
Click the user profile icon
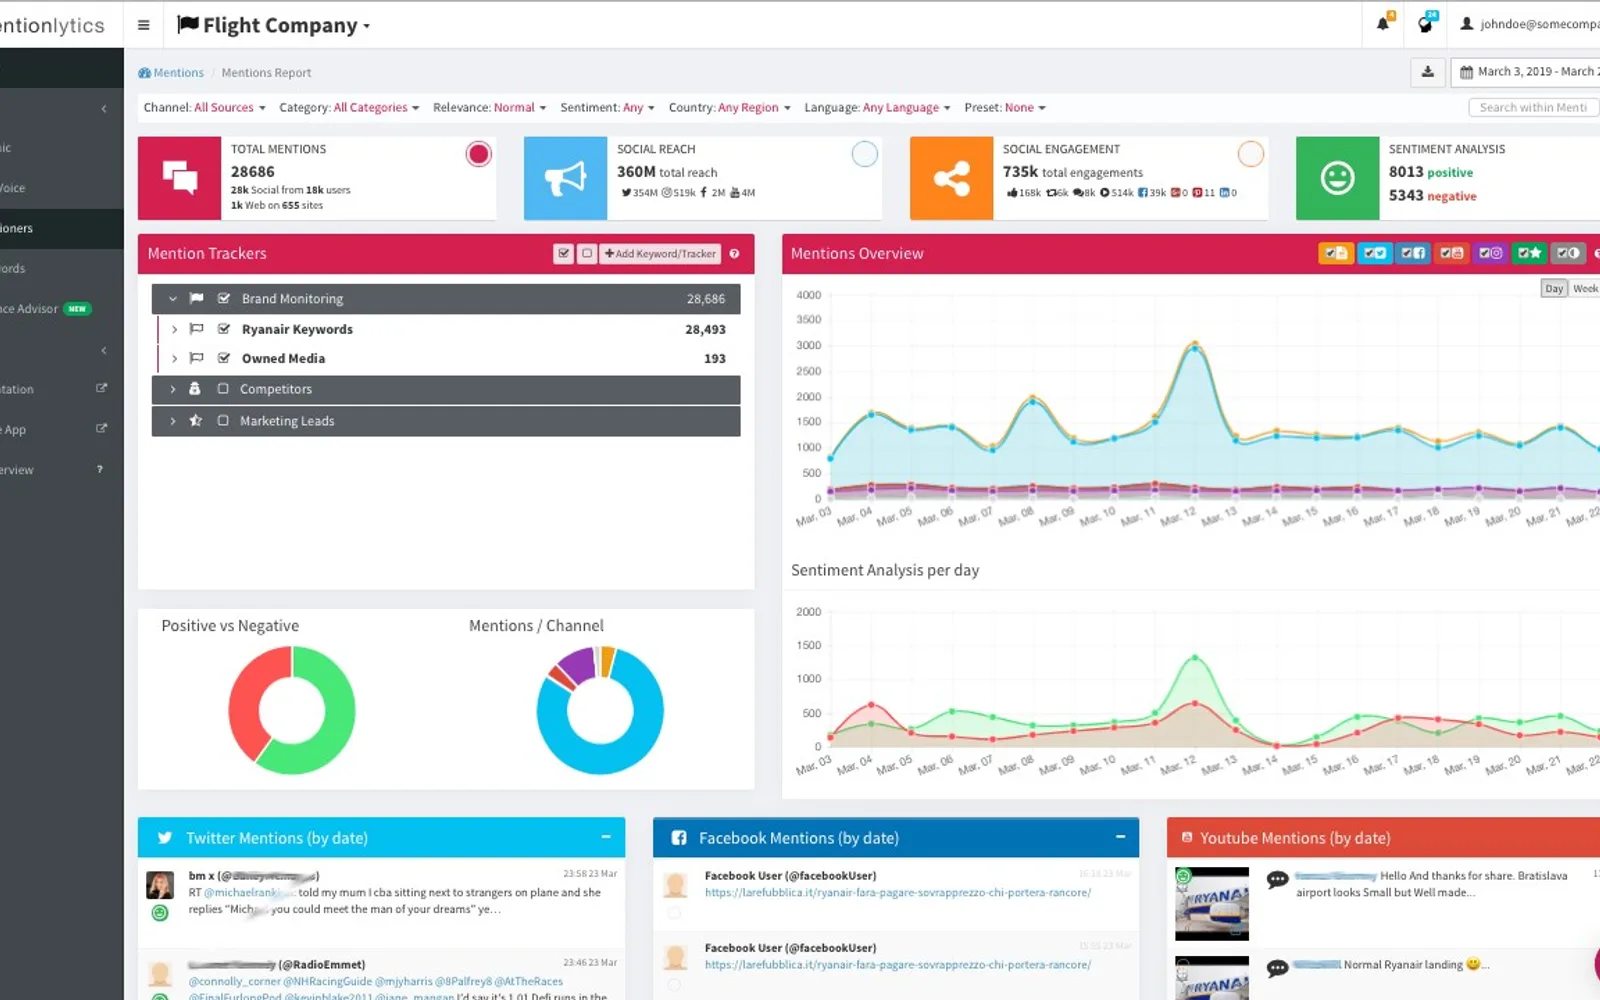1467,24
